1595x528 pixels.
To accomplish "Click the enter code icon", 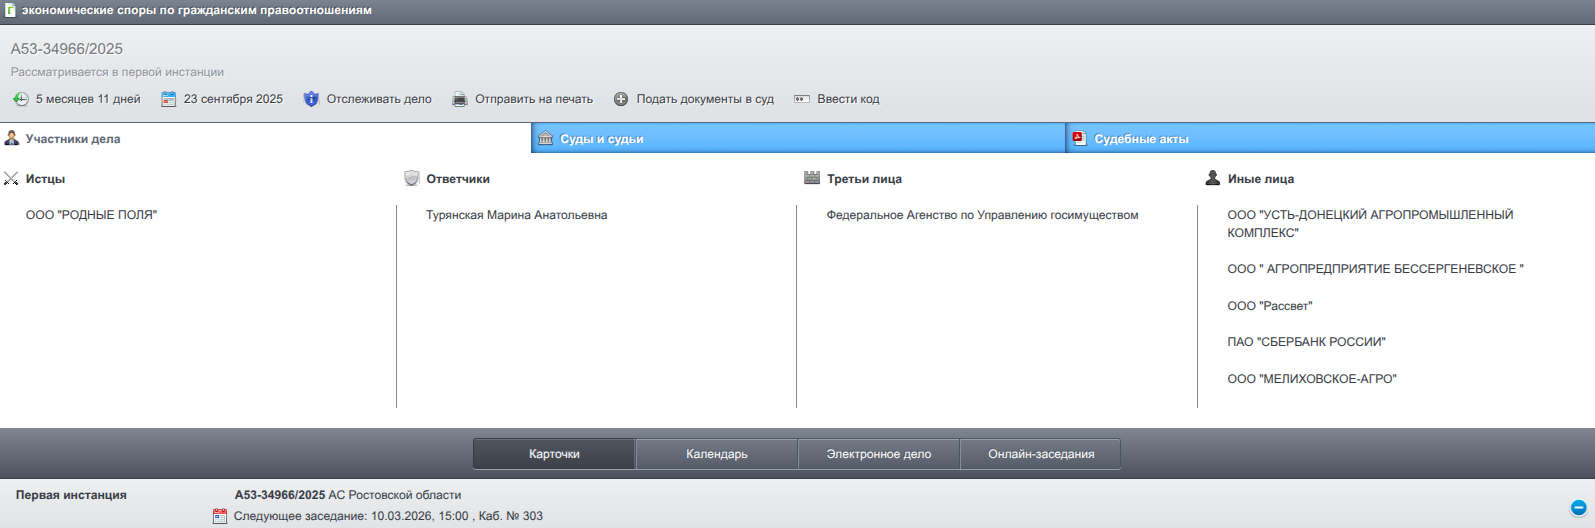I will click(802, 99).
